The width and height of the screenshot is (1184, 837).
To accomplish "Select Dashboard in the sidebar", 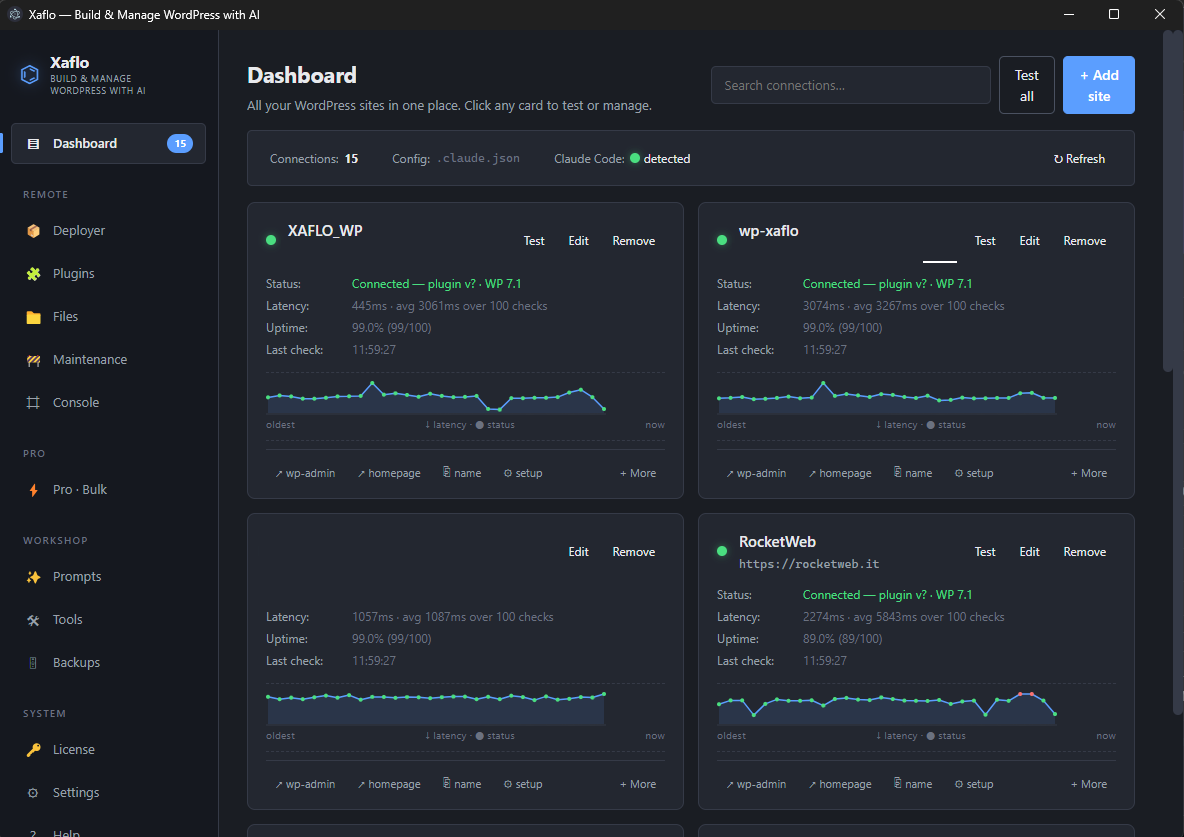I will (108, 144).
